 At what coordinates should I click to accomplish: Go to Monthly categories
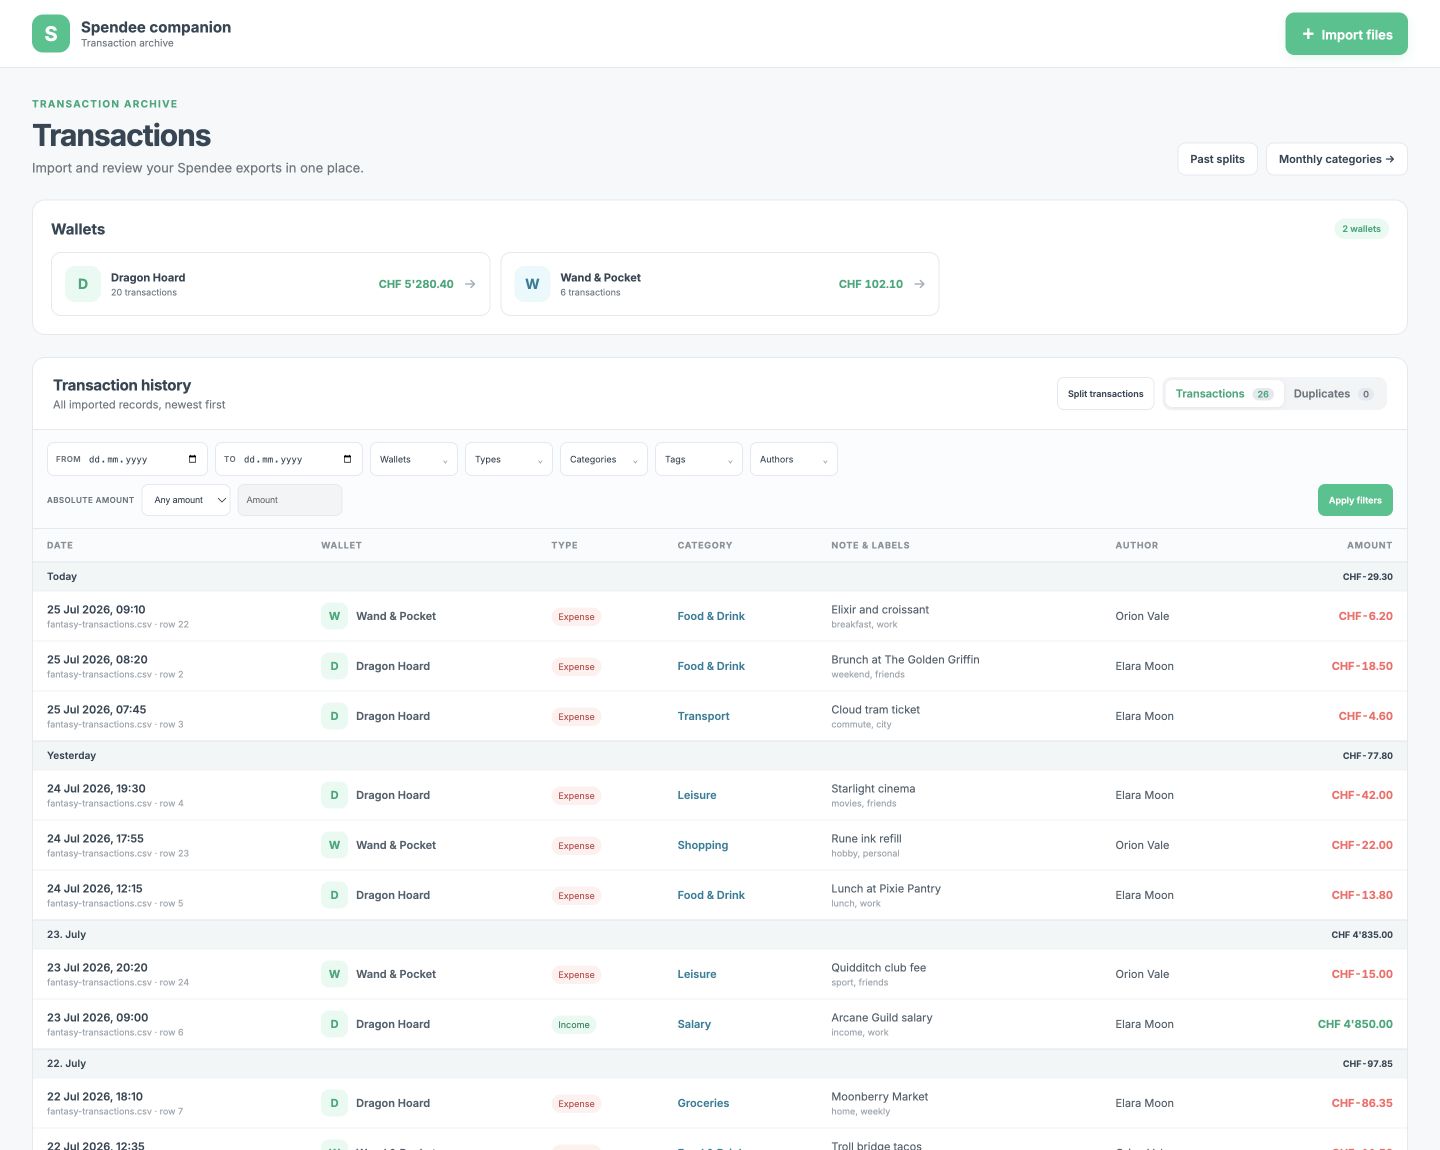coord(1336,159)
